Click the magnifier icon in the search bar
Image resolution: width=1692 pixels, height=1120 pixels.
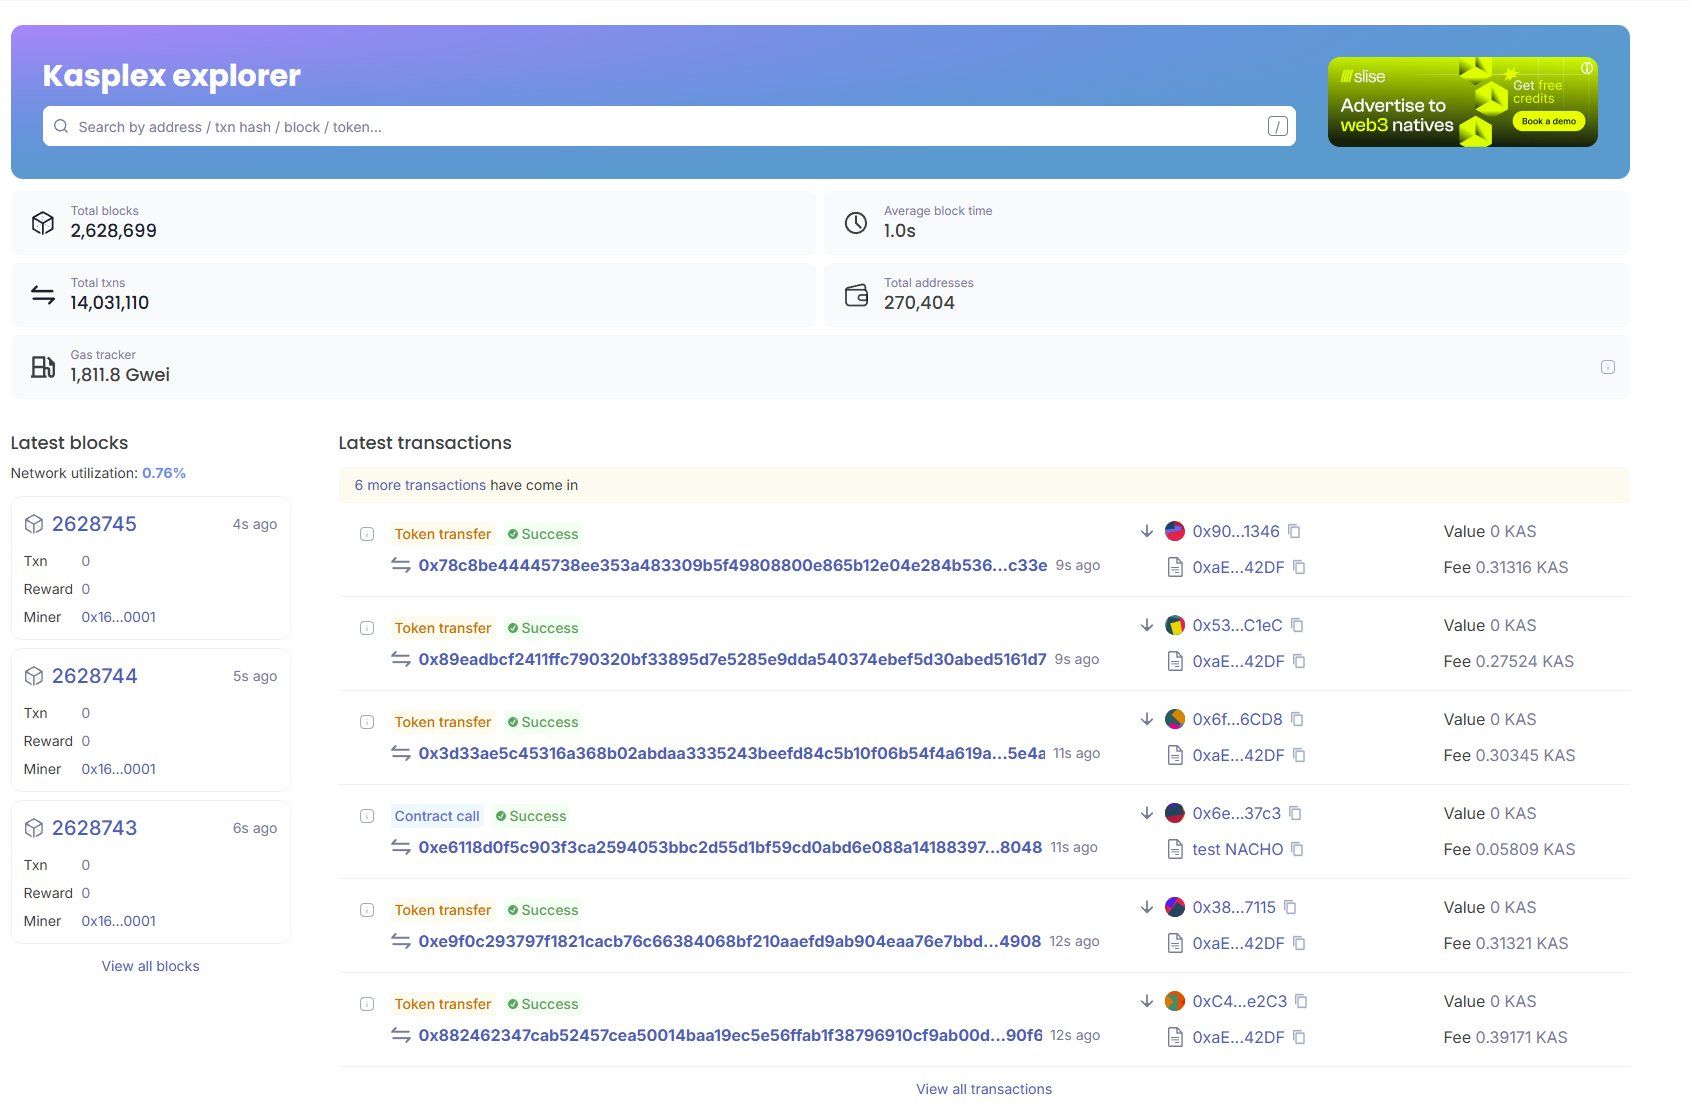point(61,126)
